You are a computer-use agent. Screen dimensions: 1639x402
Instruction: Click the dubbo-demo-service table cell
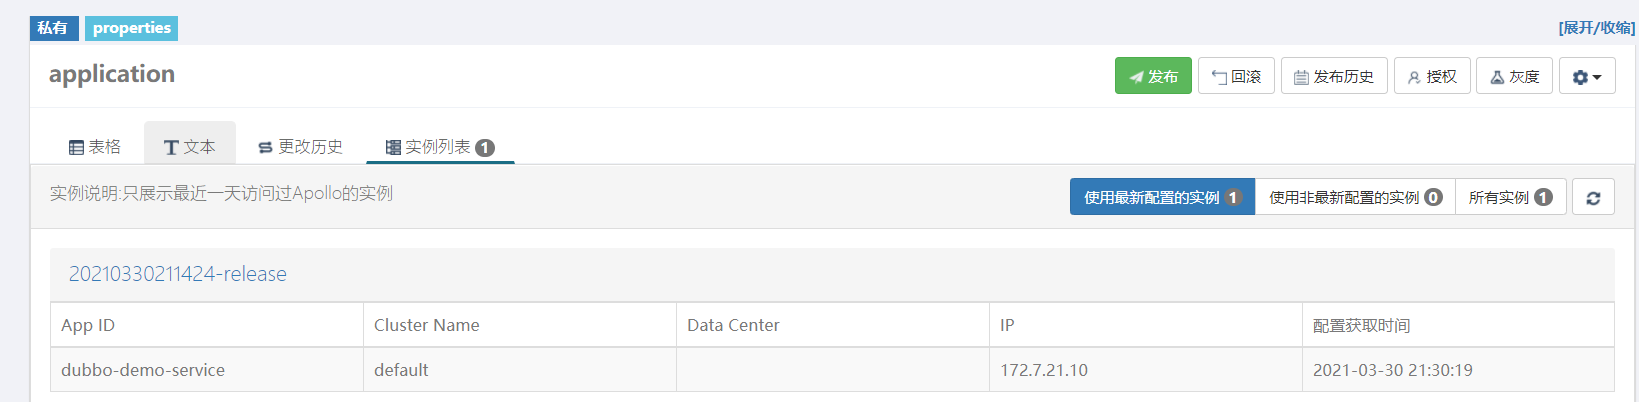tap(207, 370)
